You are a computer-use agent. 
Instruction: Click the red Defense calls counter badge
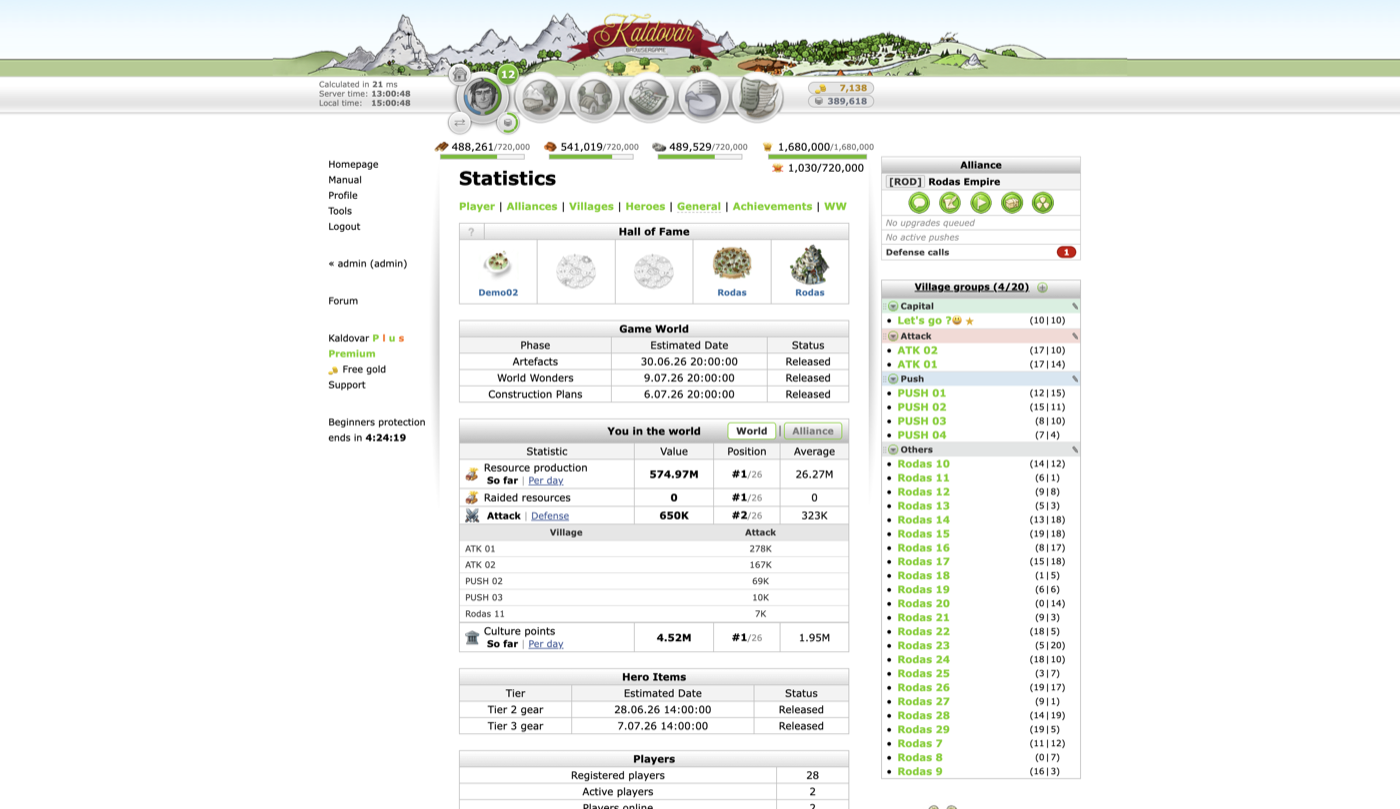coord(1066,252)
